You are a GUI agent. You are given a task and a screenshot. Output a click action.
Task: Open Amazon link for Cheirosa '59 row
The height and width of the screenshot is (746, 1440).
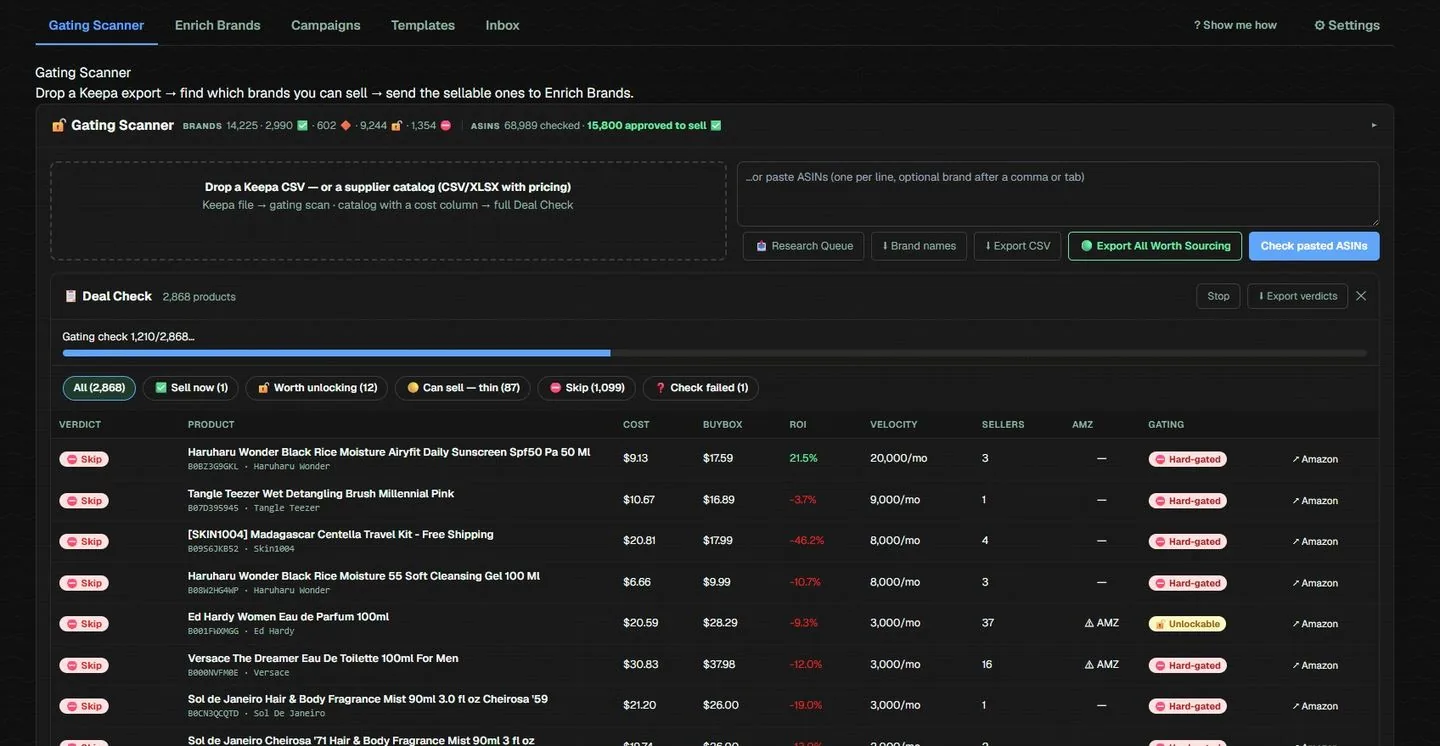1315,706
